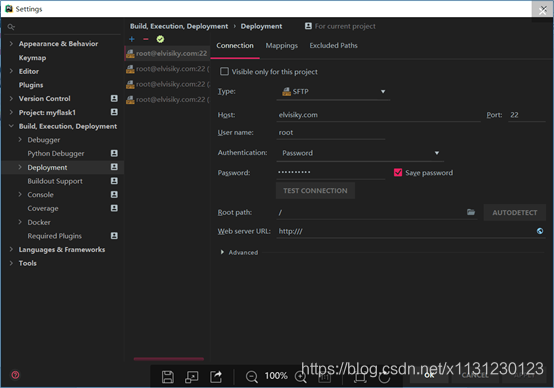
Task: Rotate image with the circular arrow icon
Action: (x=384, y=378)
